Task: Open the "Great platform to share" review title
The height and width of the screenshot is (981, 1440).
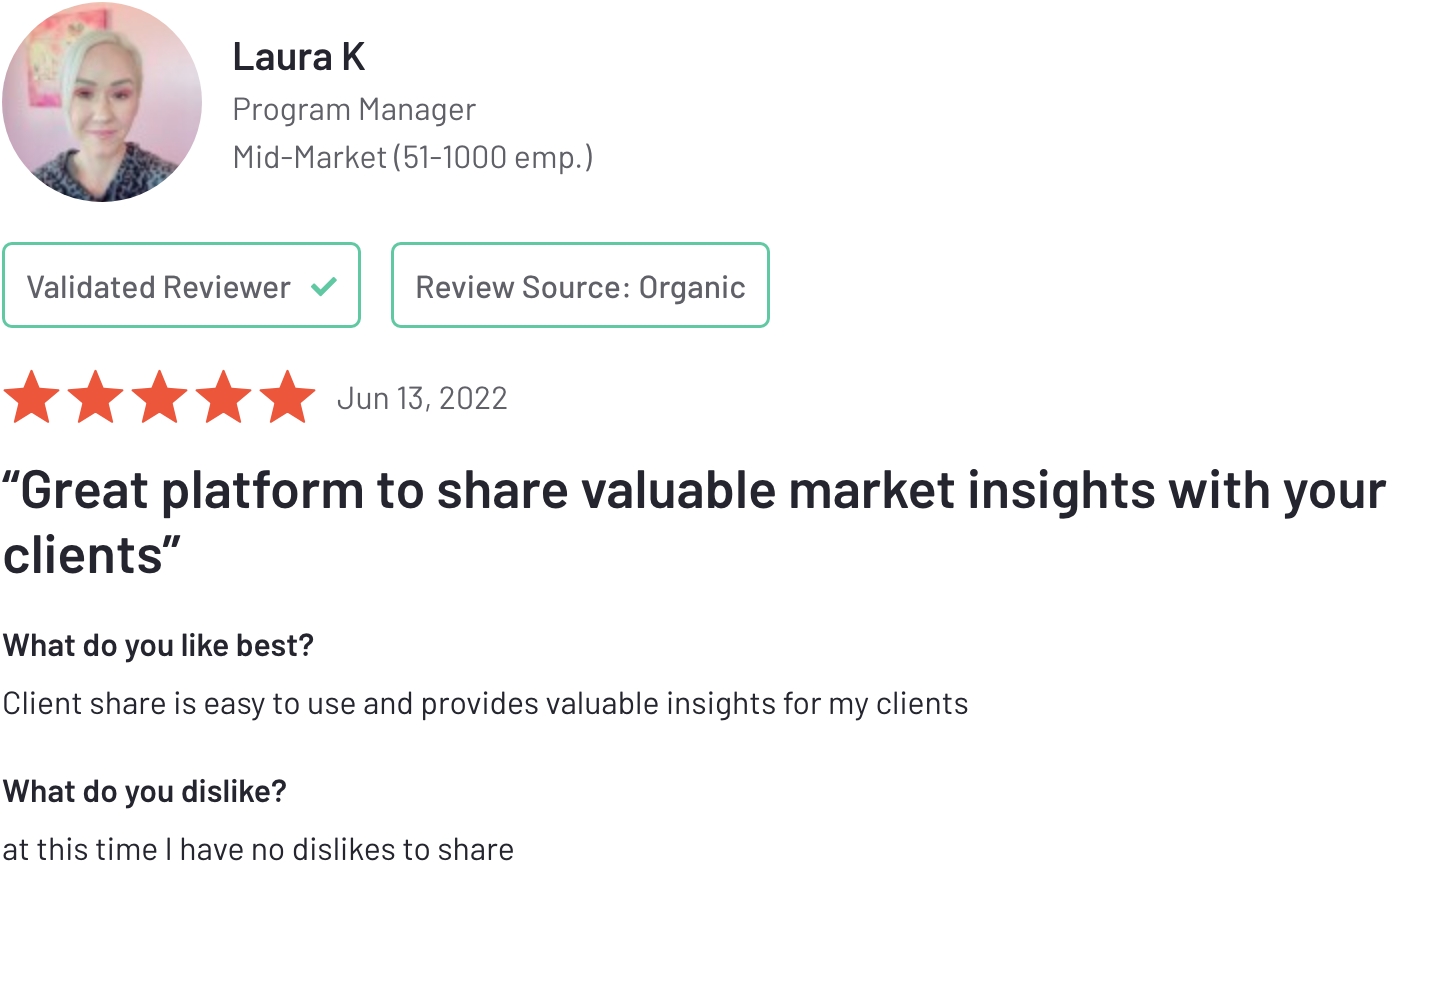Action: coord(694,522)
